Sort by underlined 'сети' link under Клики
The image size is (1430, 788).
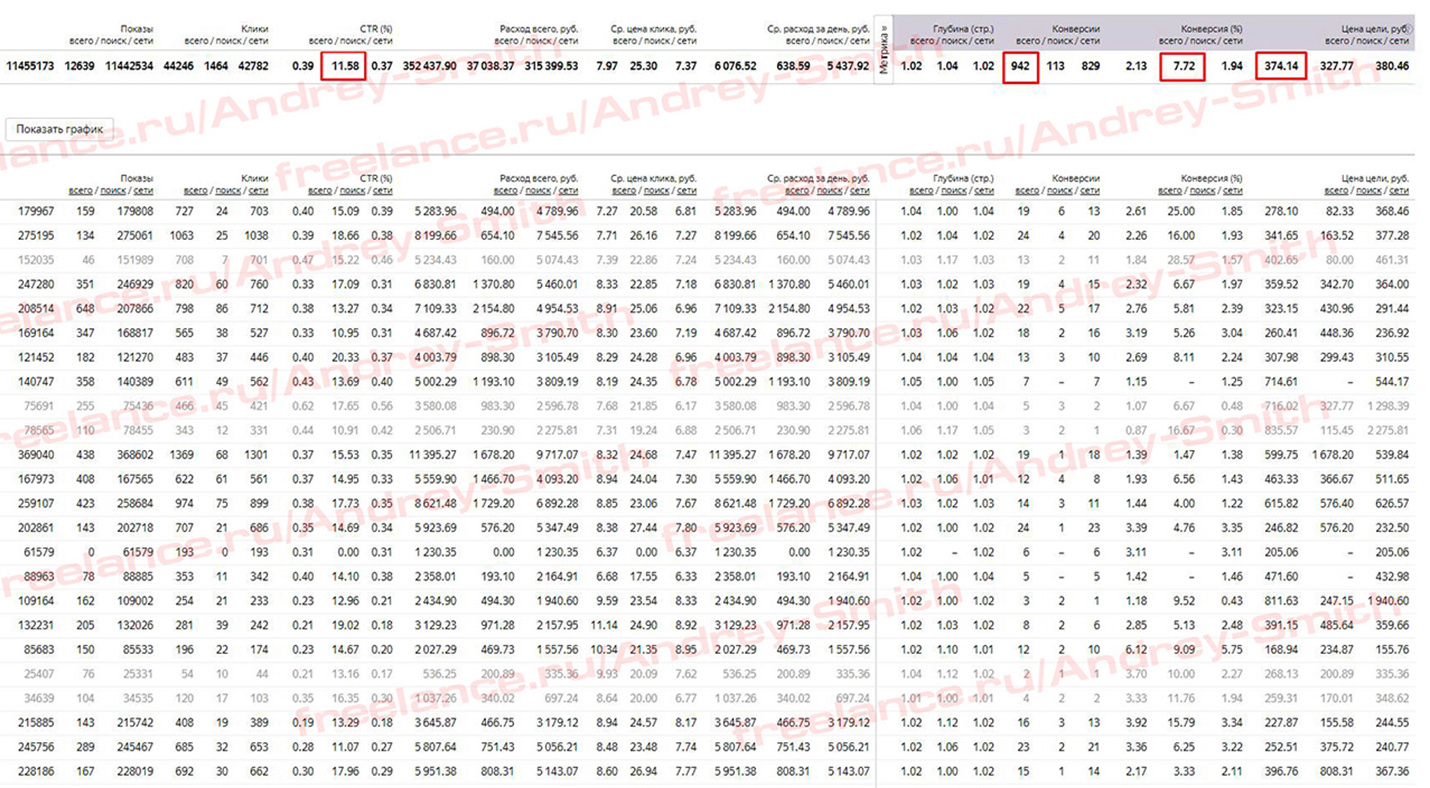pos(258,190)
